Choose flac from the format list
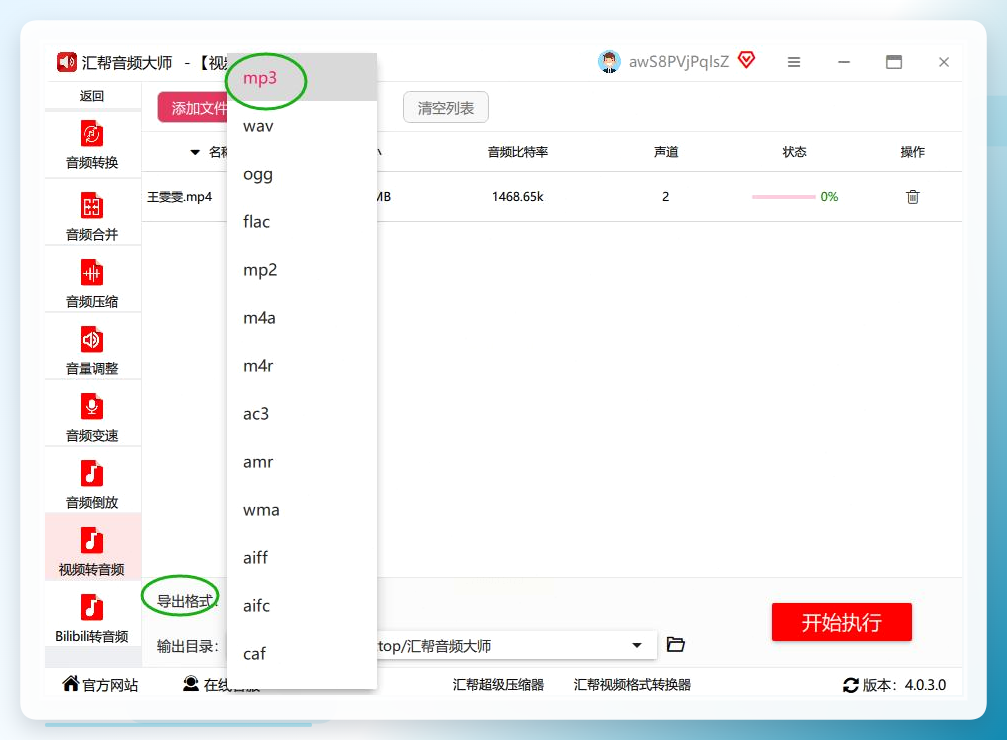This screenshot has height=740, width=1007. pos(302,222)
